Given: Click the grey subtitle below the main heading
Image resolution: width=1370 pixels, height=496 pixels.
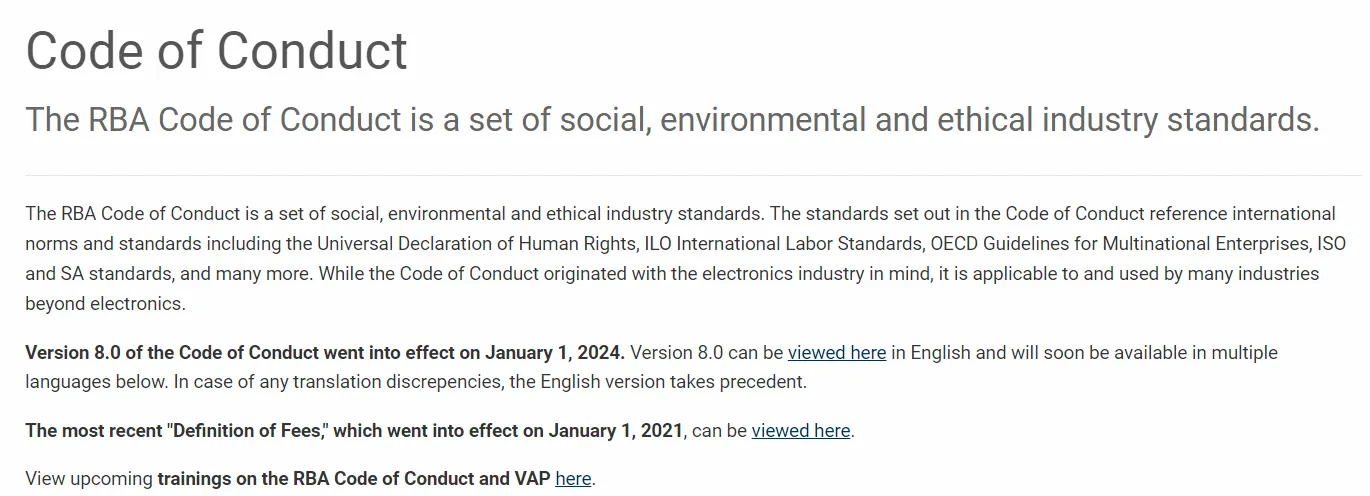Looking at the screenshot, I should point(672,120).
